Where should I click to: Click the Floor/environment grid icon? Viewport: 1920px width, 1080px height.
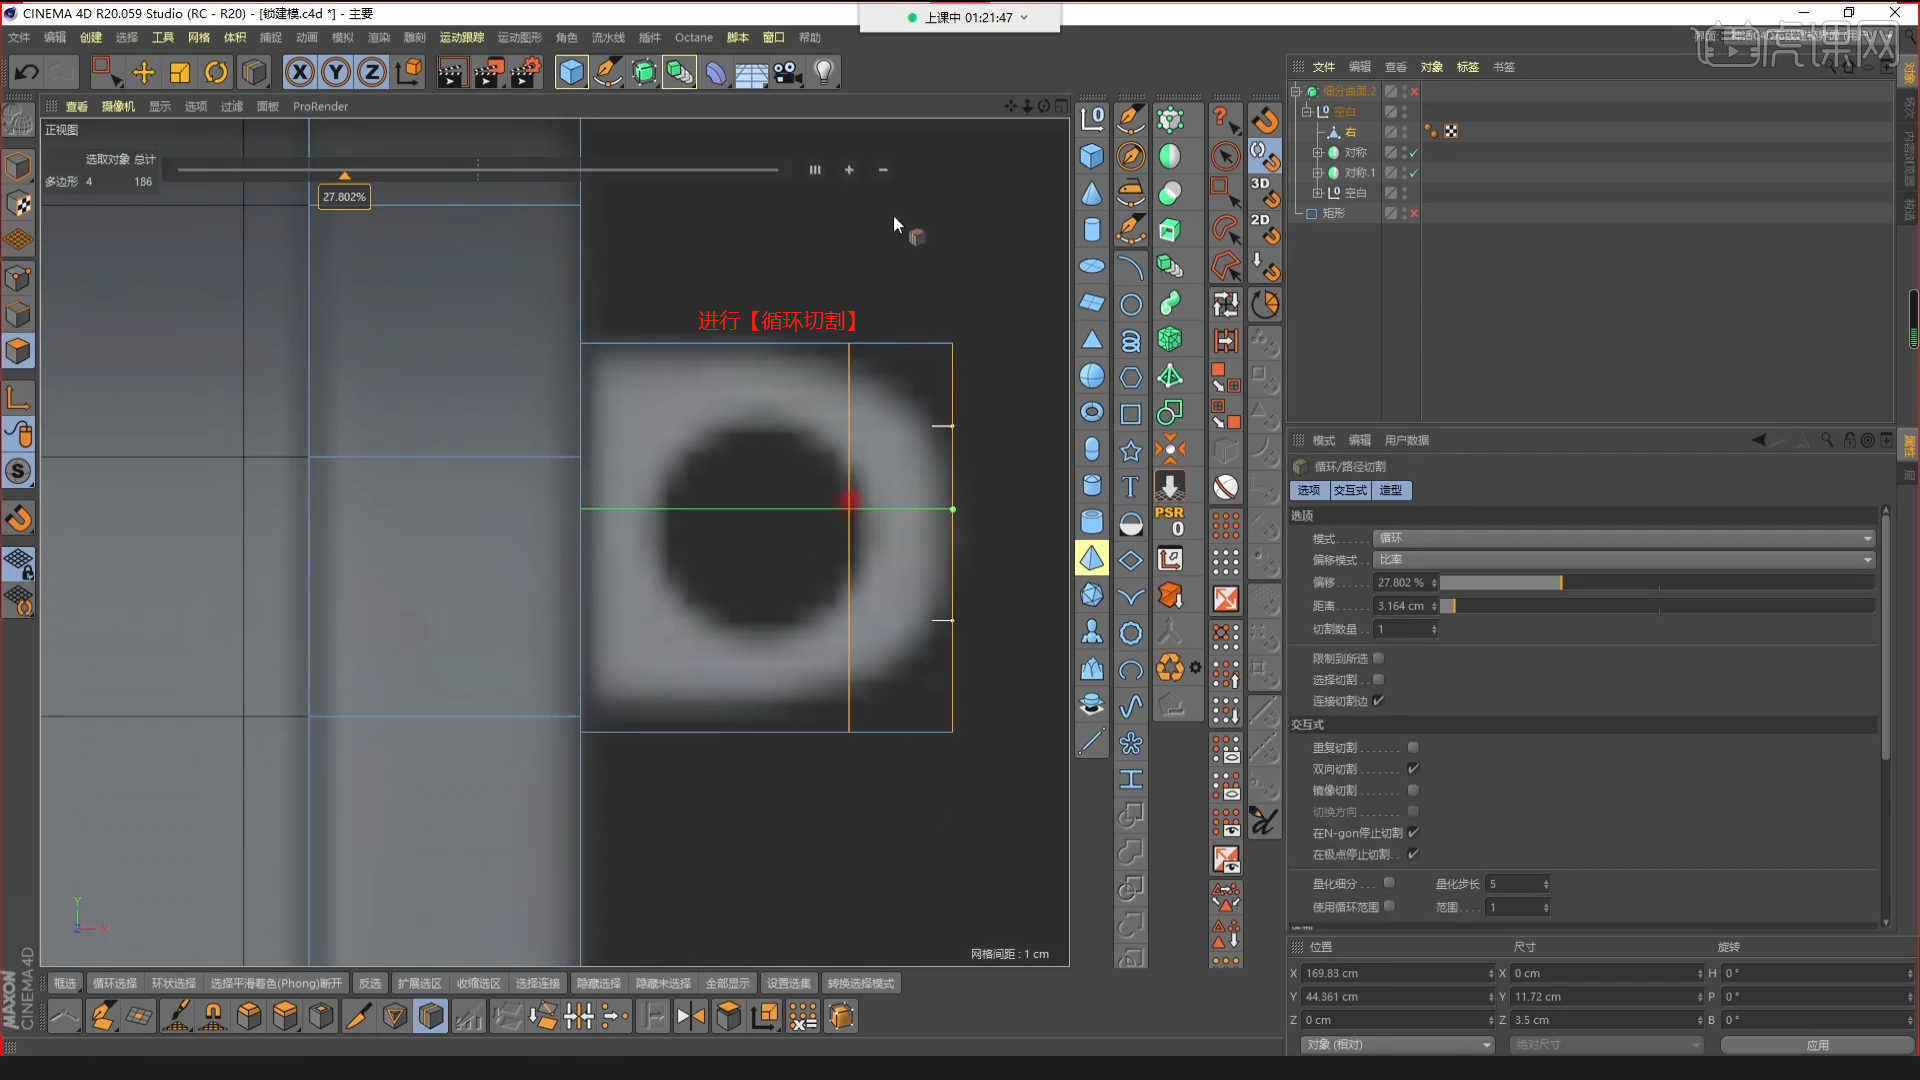(751, 72)
